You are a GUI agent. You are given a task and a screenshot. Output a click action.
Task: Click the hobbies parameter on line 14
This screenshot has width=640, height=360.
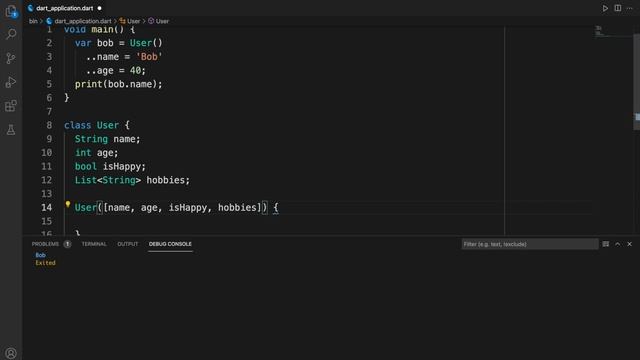pos(237,207)
